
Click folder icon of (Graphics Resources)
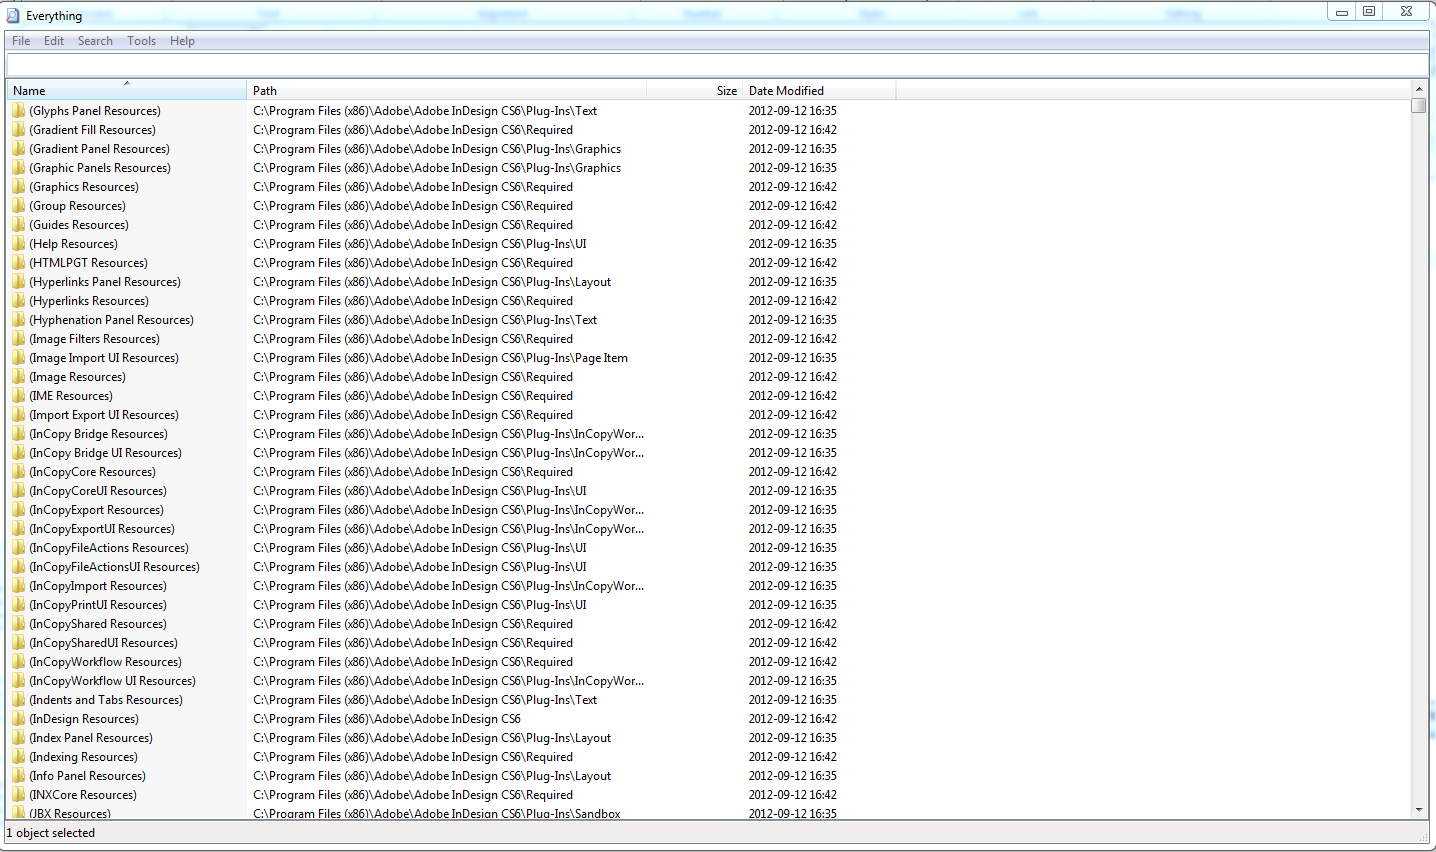pos(19,187)
